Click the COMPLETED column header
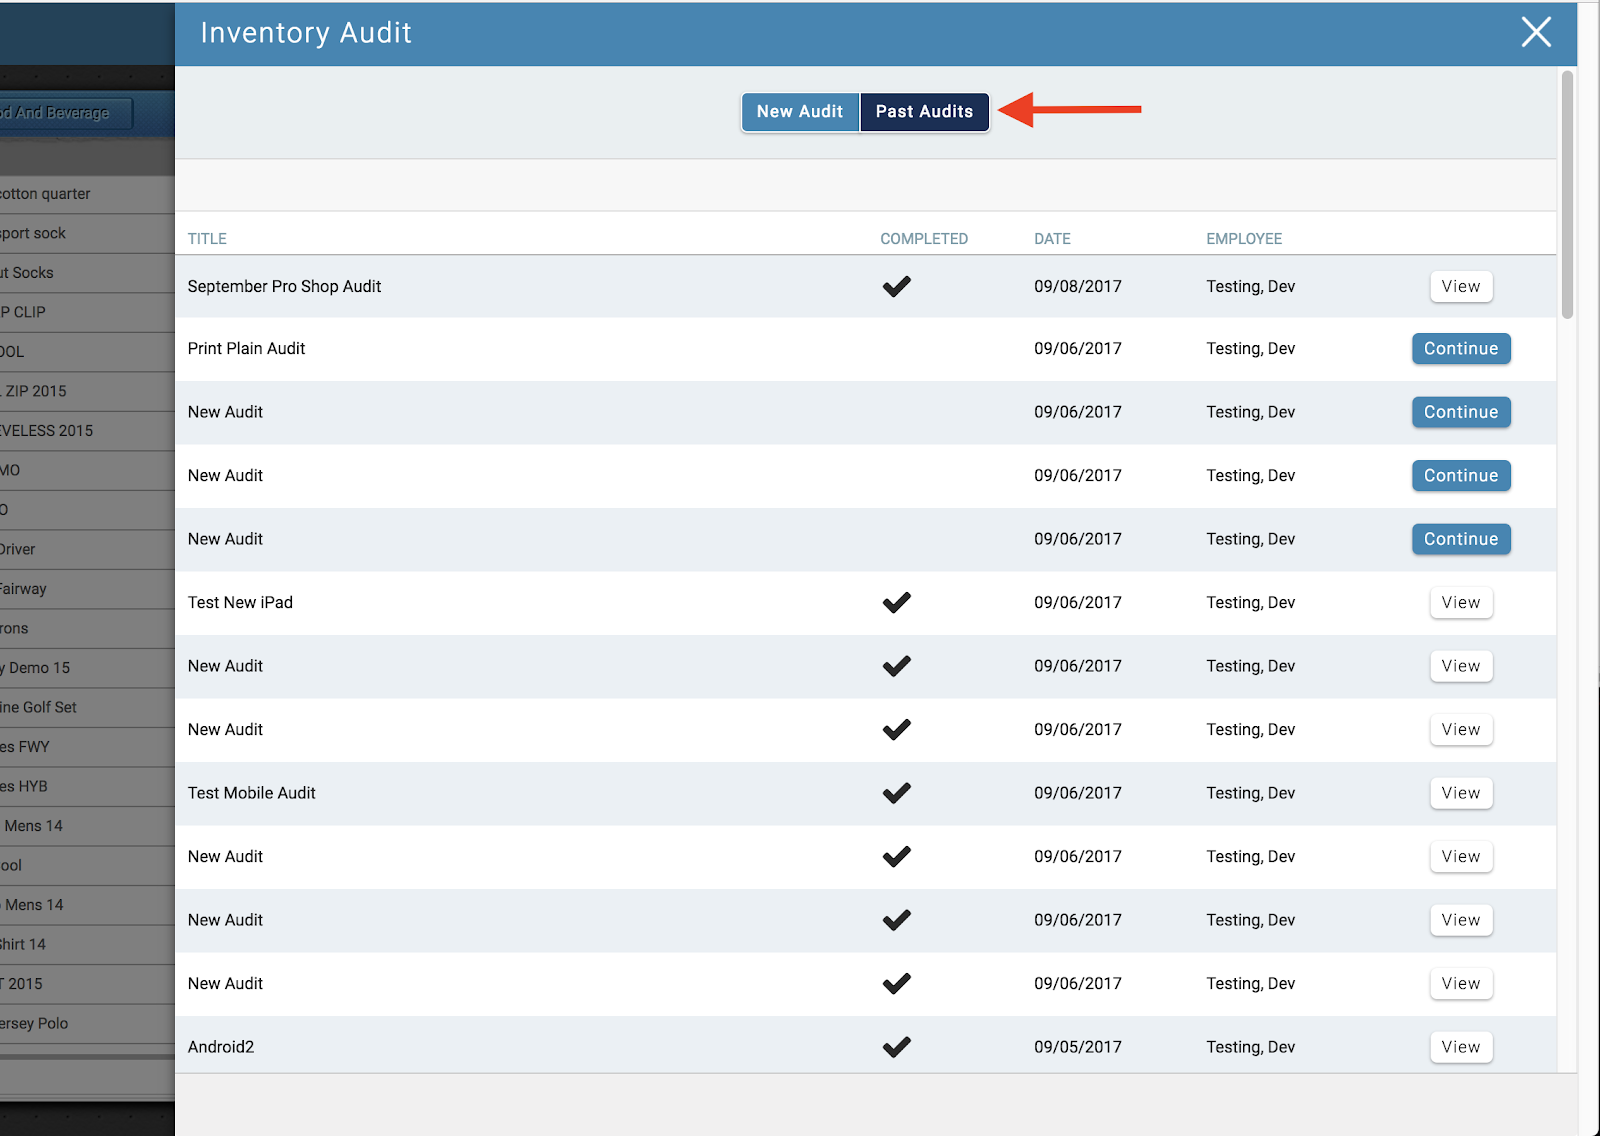The height and width of the screenshot is (1136, 1600). tap(923, 238)
